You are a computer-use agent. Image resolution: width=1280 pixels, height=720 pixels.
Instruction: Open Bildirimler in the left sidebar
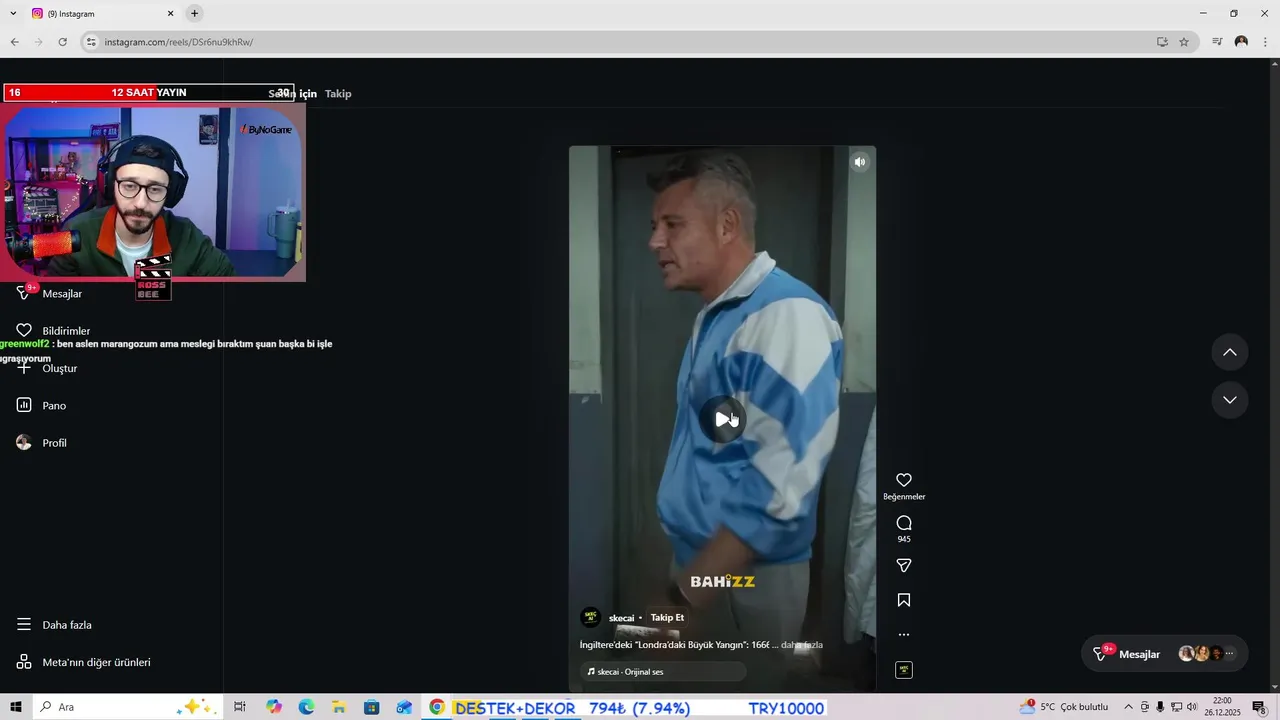click(x=66, y=331)
